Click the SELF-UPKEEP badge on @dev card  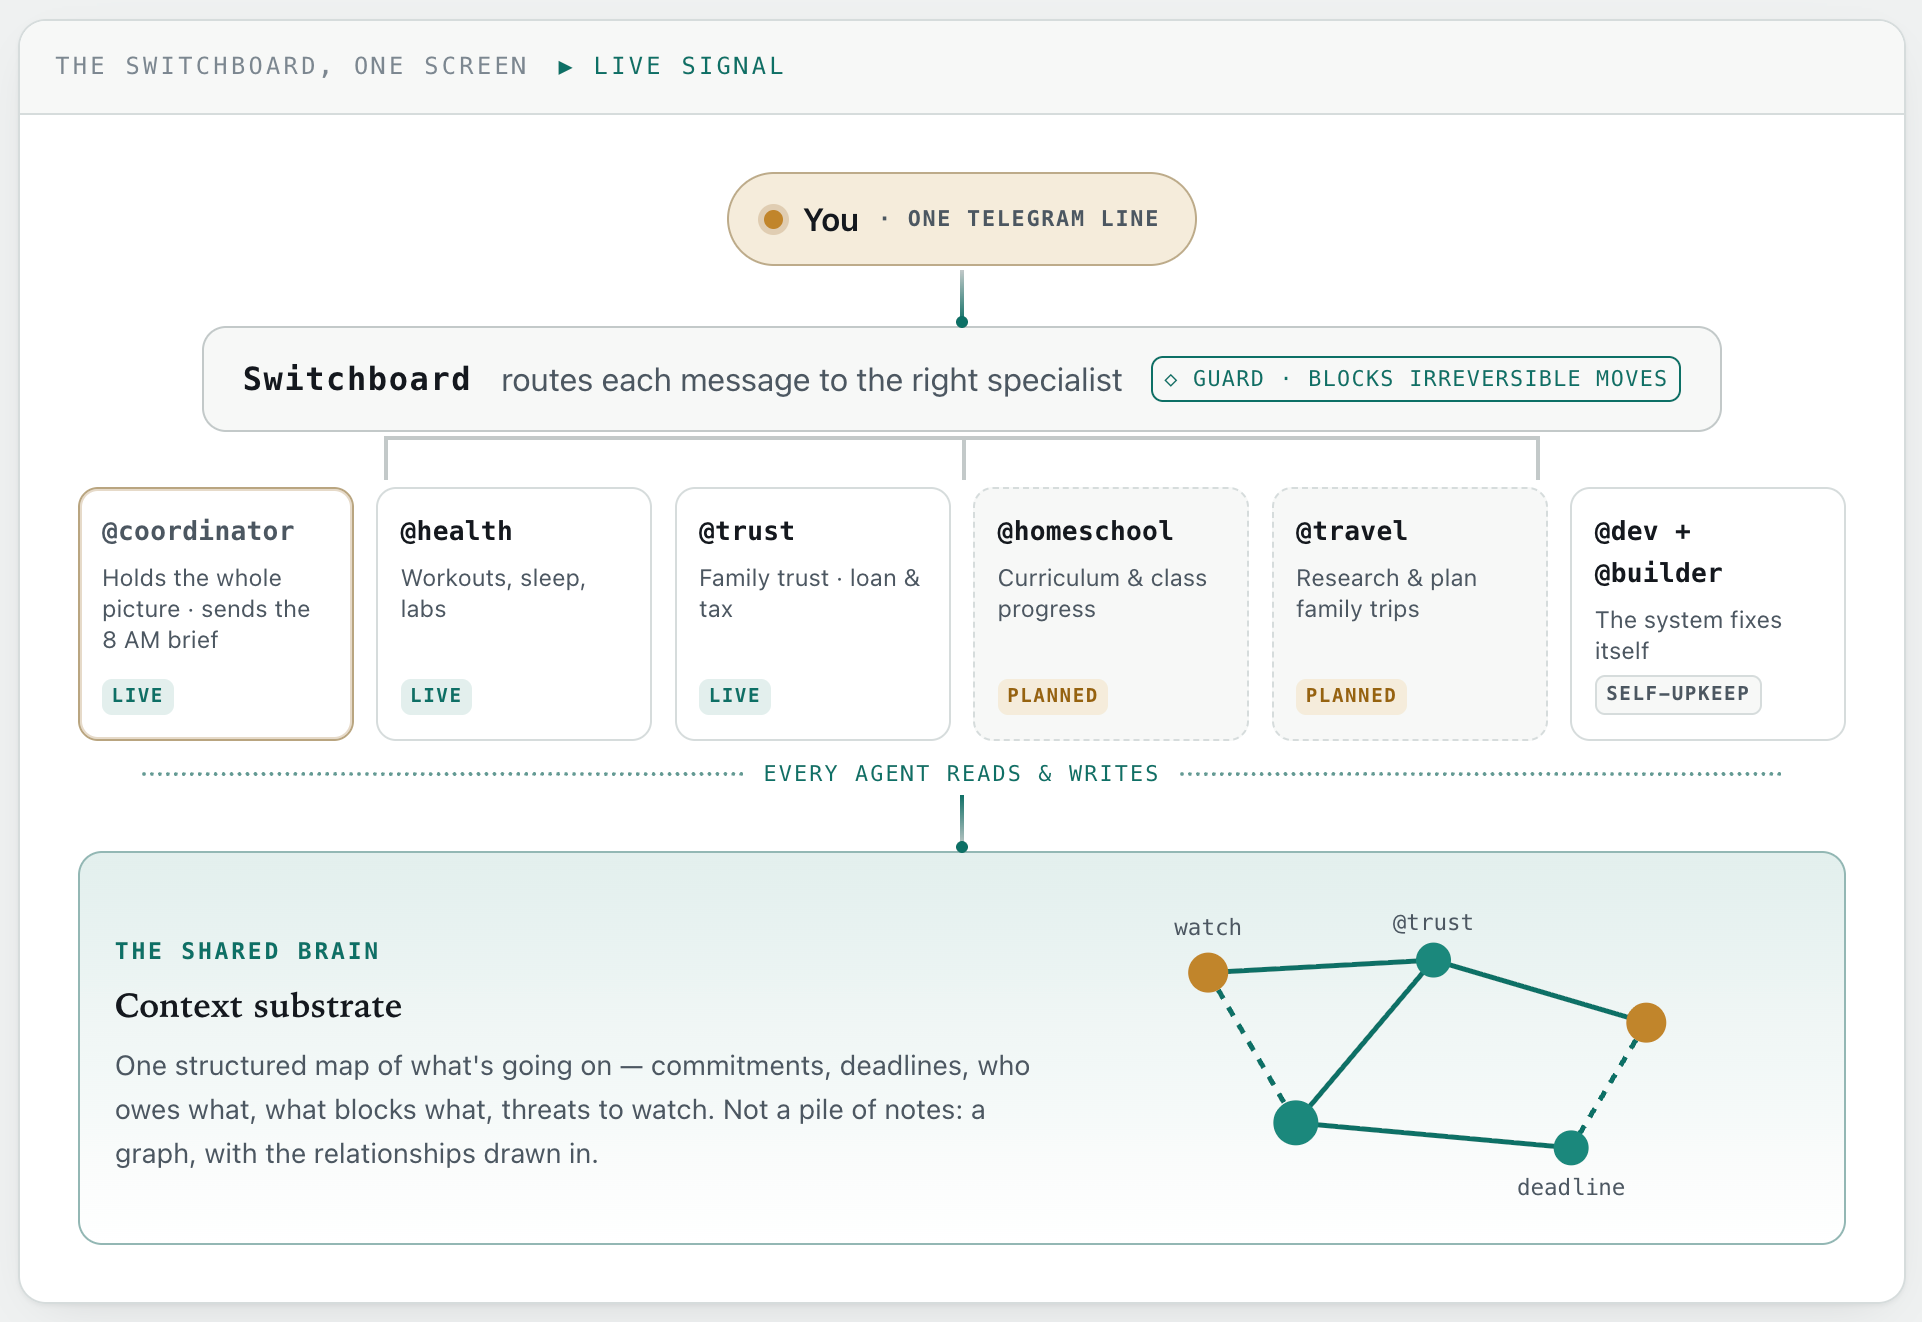point(1678,694)
